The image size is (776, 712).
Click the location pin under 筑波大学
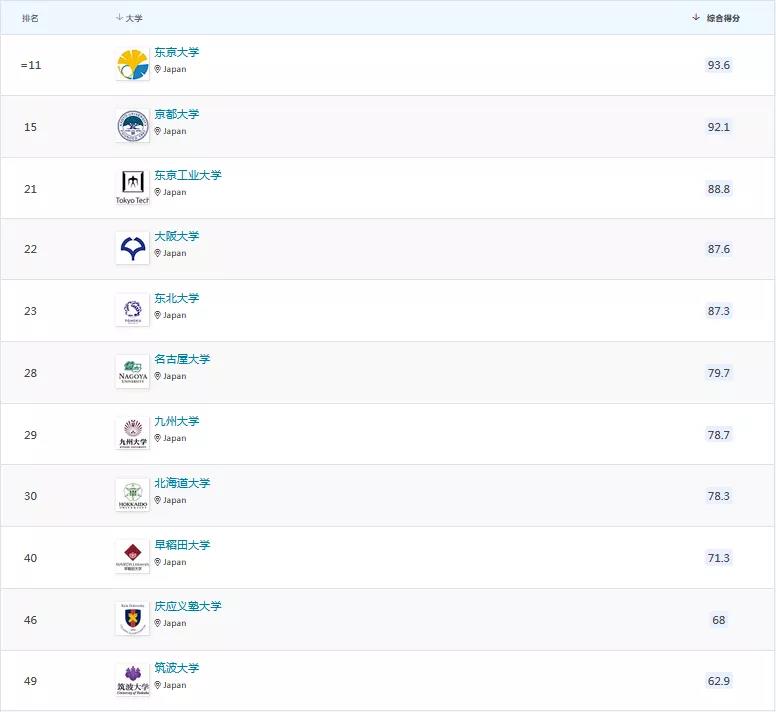pyautogui.click(x=158, y=685)
